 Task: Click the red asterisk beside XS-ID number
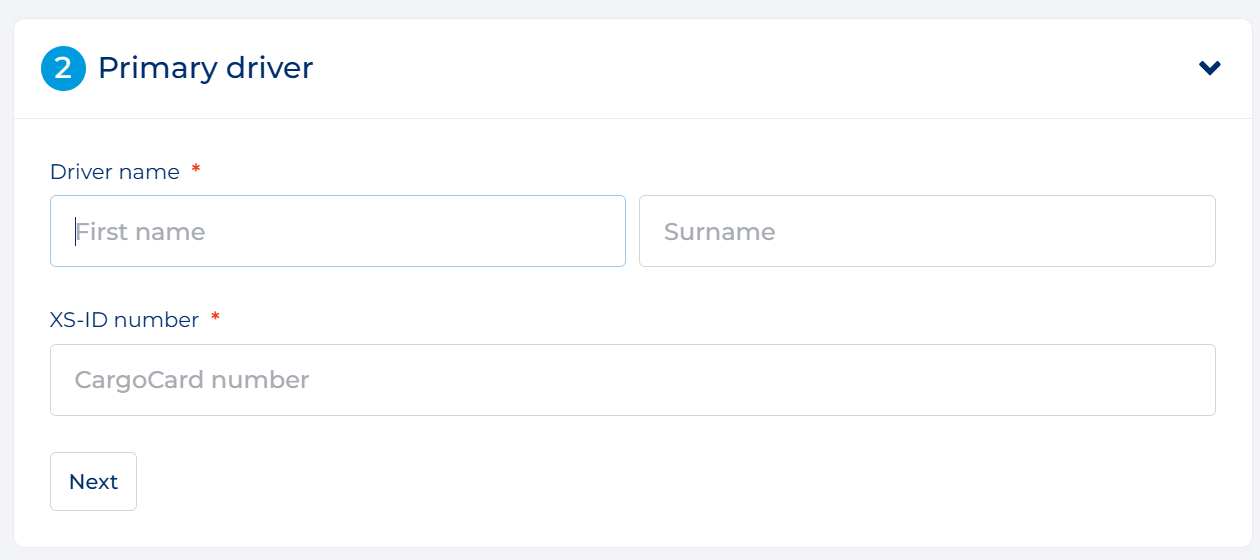tap(215, 317)
